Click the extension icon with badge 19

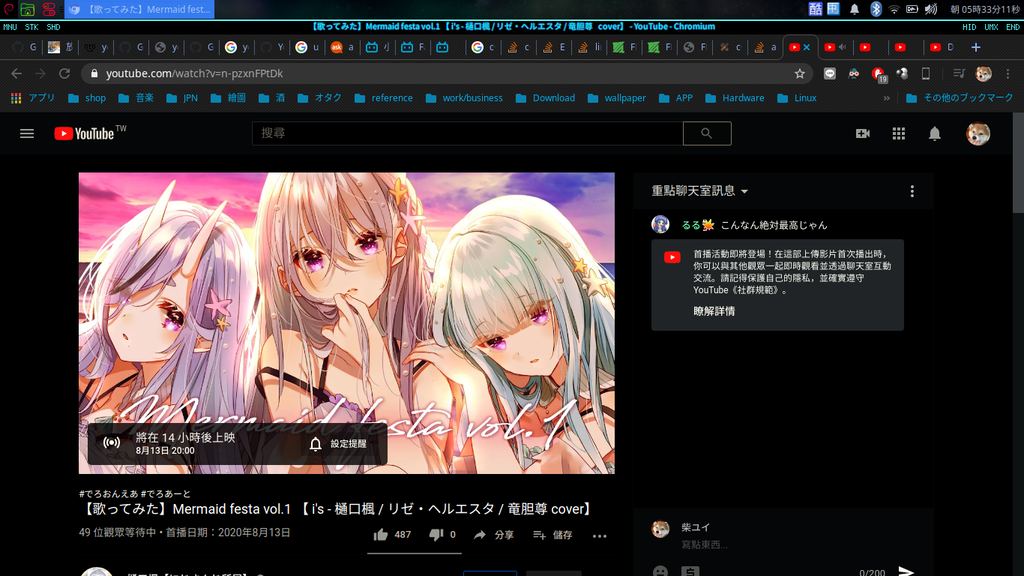coord(878,74)
